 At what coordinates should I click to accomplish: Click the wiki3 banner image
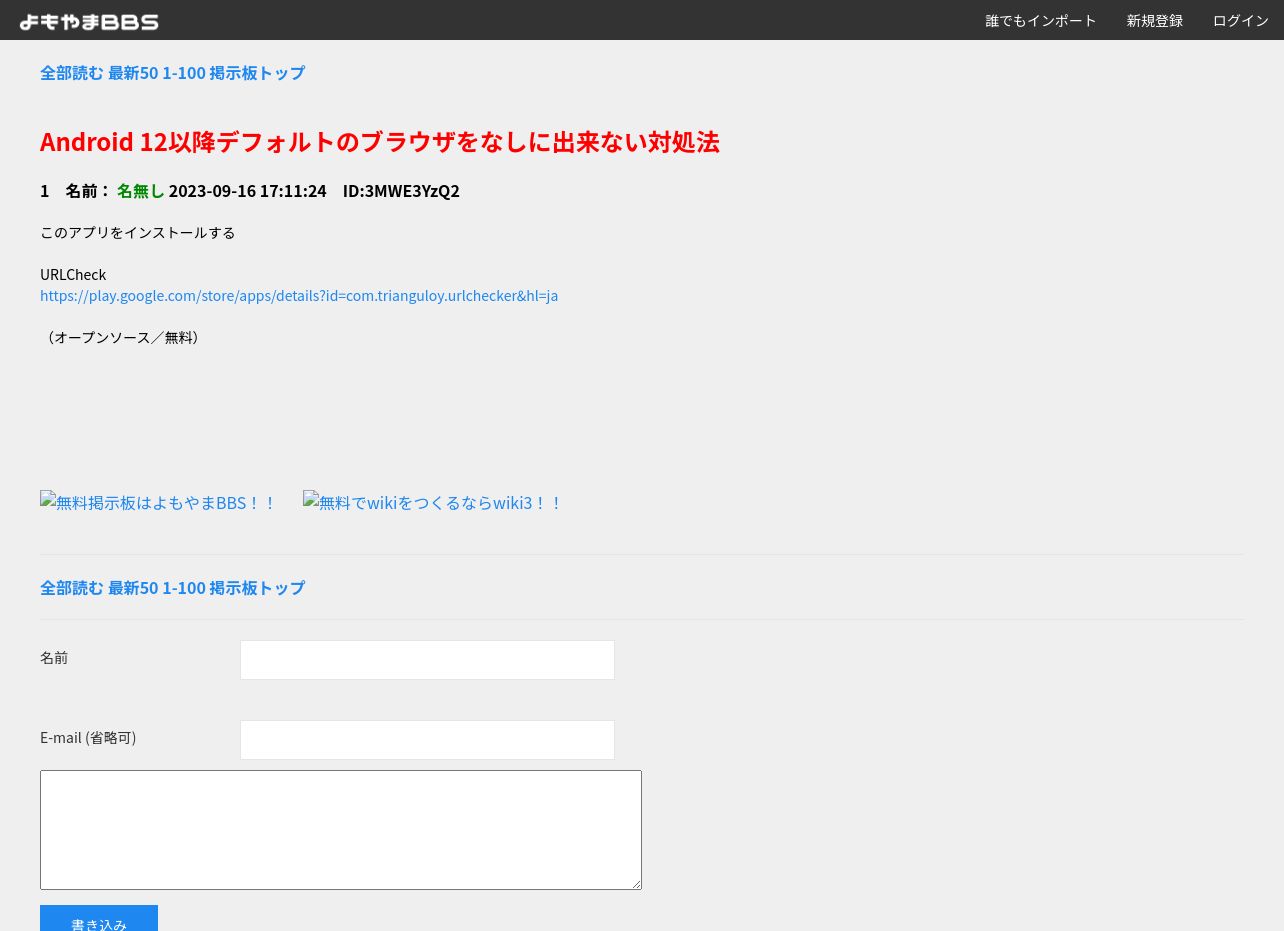tap(433, 502)
